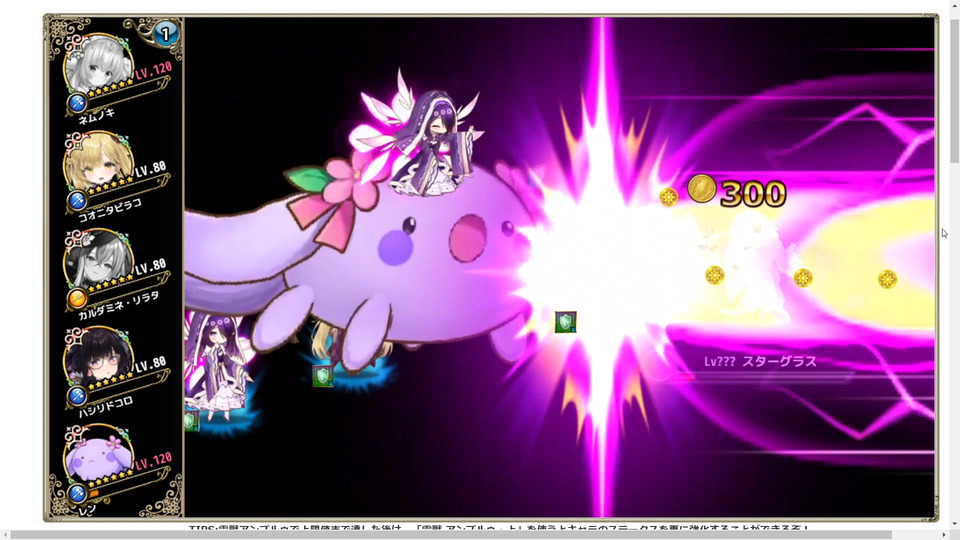Click the orange attribute icon beside カルダミネ・リラタ
Screen dimensions: 960x540
(77, 298)
